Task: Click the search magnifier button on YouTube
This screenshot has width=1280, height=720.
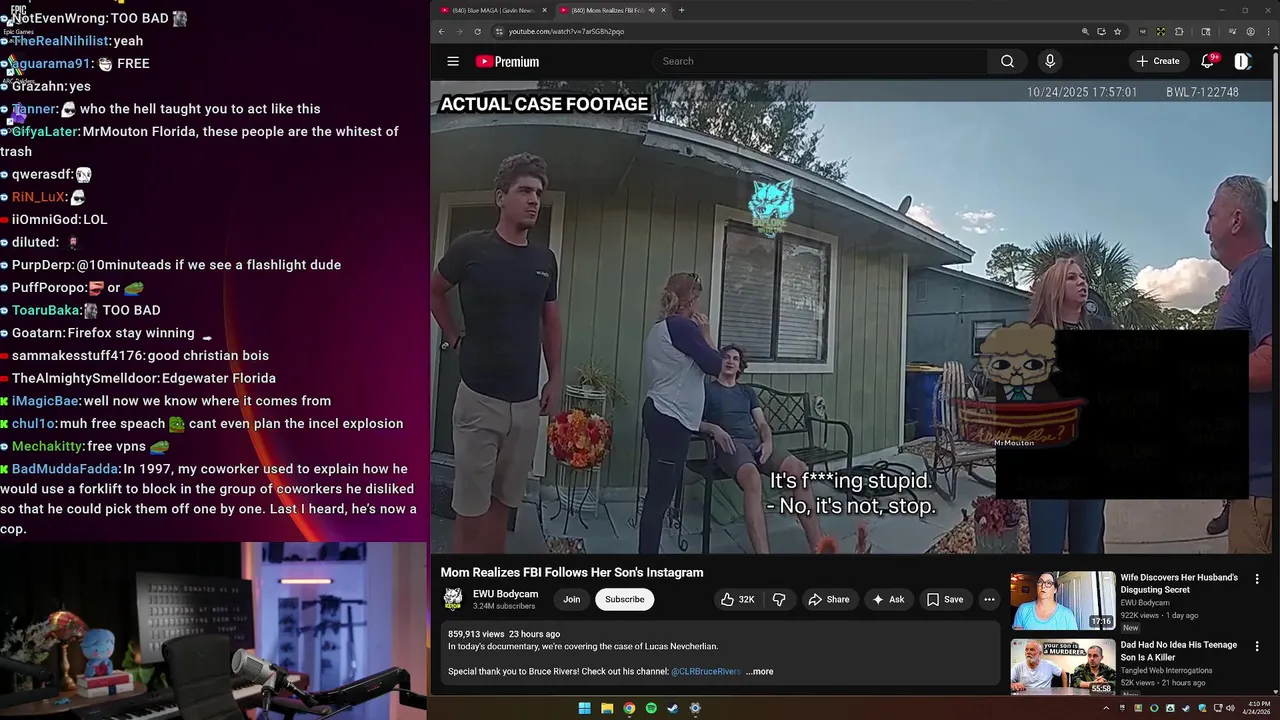Action: pyautogui.click(x=1007, y=61)
